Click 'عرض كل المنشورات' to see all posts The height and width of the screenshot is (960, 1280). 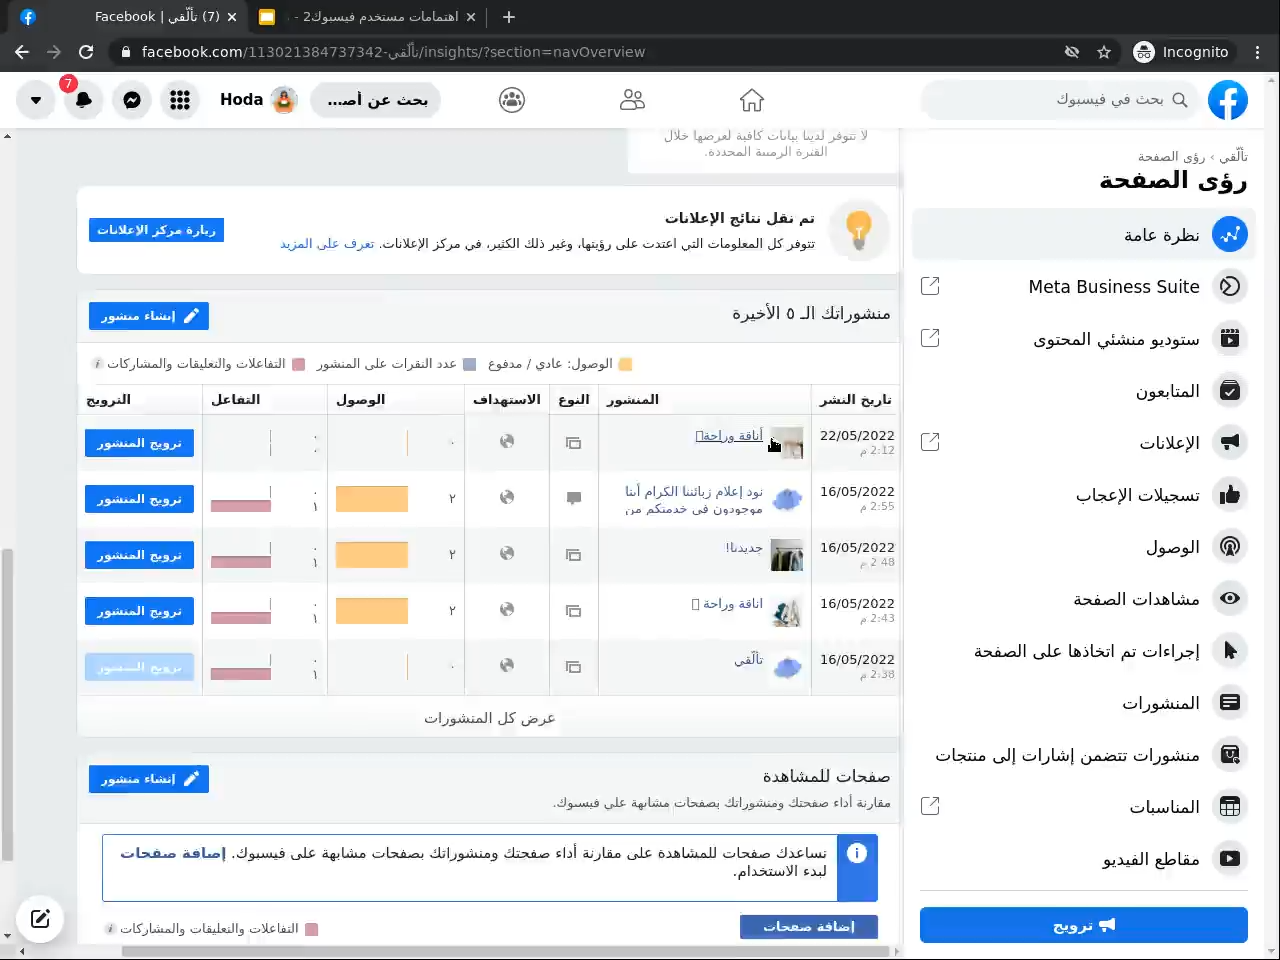pos(489,718)
